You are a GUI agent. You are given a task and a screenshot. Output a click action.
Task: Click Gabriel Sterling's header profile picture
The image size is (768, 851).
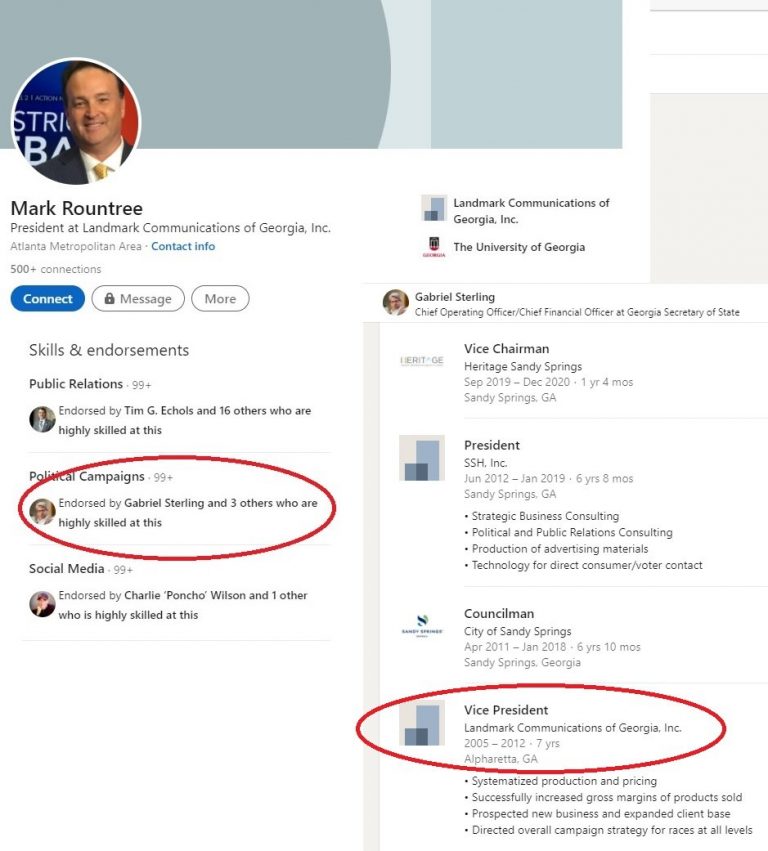(396, 302)
